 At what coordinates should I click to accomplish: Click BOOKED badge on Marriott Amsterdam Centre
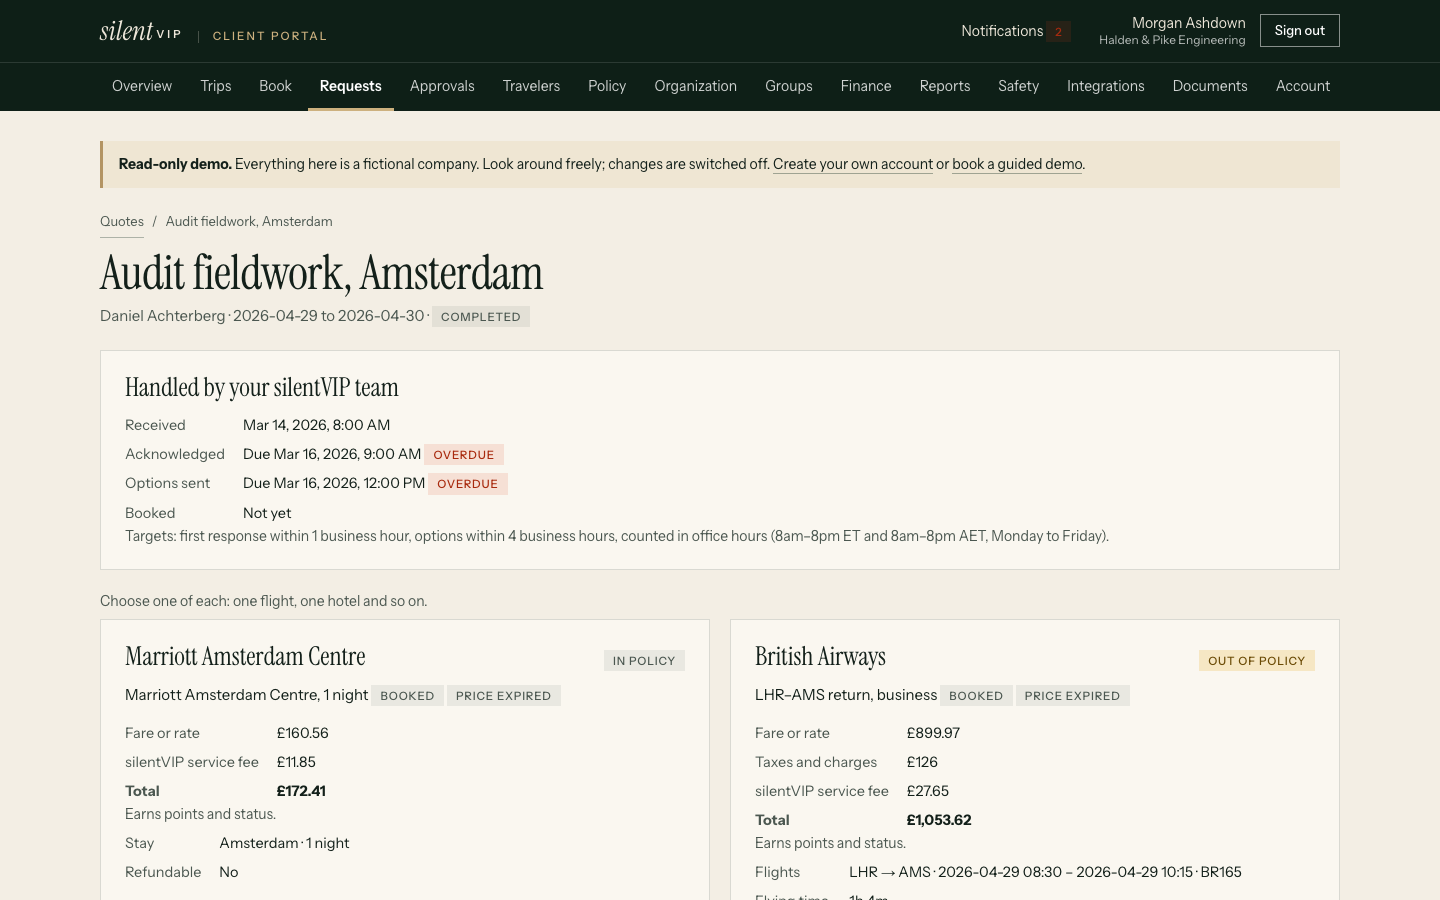point(407,696)
